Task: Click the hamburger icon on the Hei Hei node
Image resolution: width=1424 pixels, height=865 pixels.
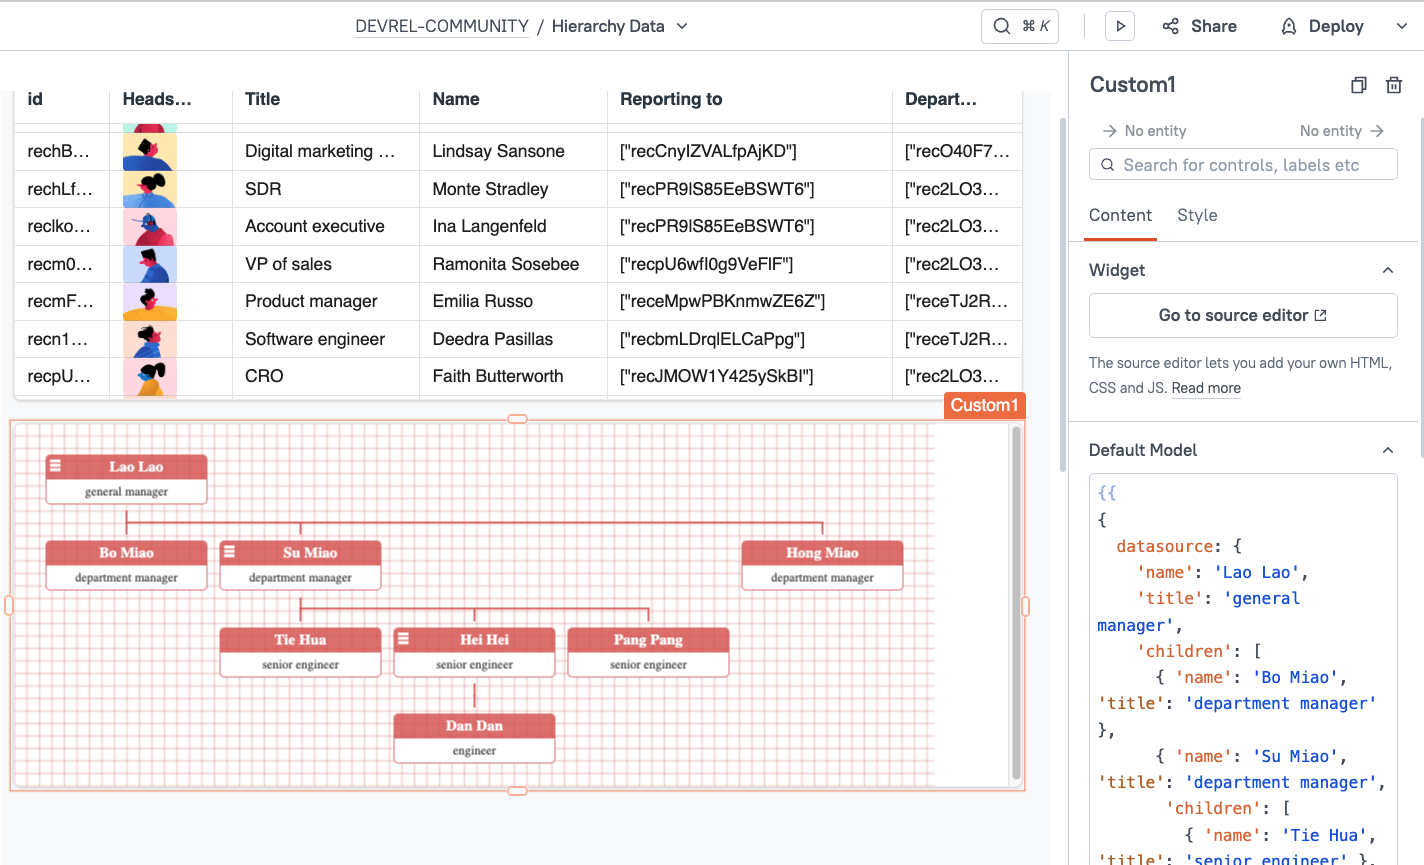Action: pos(404,639)
